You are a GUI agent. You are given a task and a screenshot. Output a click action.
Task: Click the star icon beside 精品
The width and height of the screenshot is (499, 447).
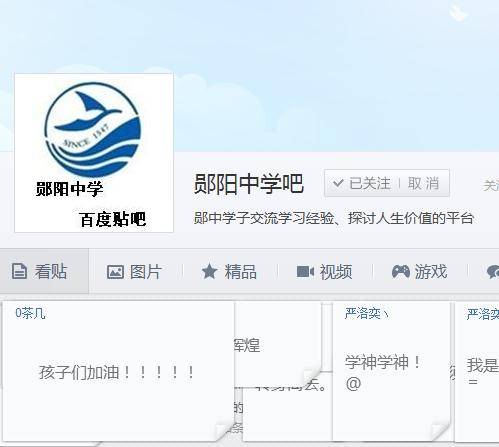(209, 271)
